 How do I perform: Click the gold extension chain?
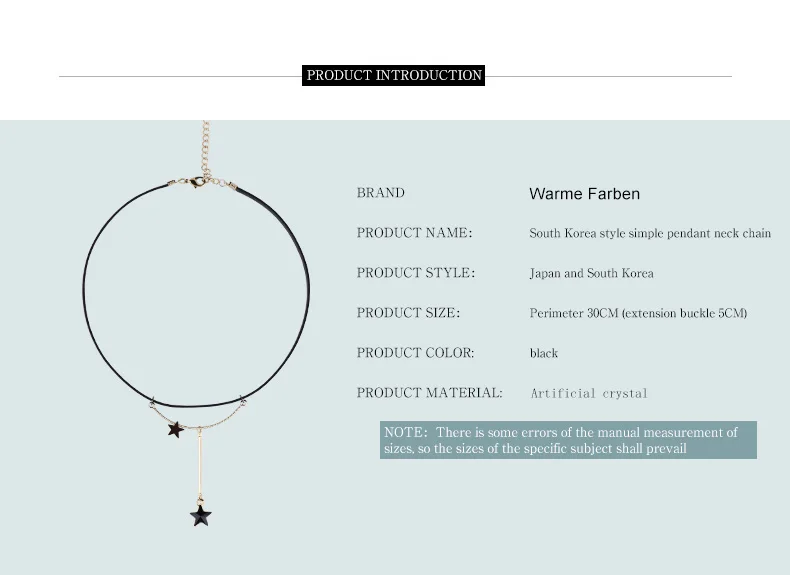pos(206,150)
